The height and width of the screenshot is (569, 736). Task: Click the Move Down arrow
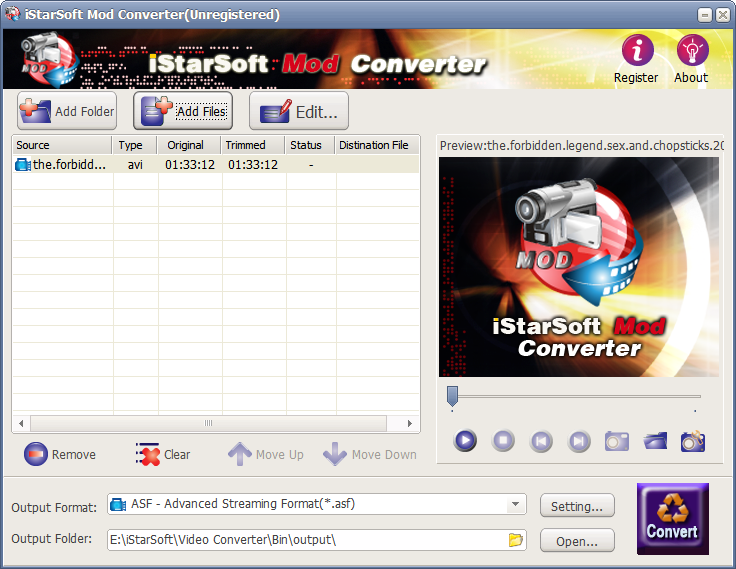pos(370,454)
